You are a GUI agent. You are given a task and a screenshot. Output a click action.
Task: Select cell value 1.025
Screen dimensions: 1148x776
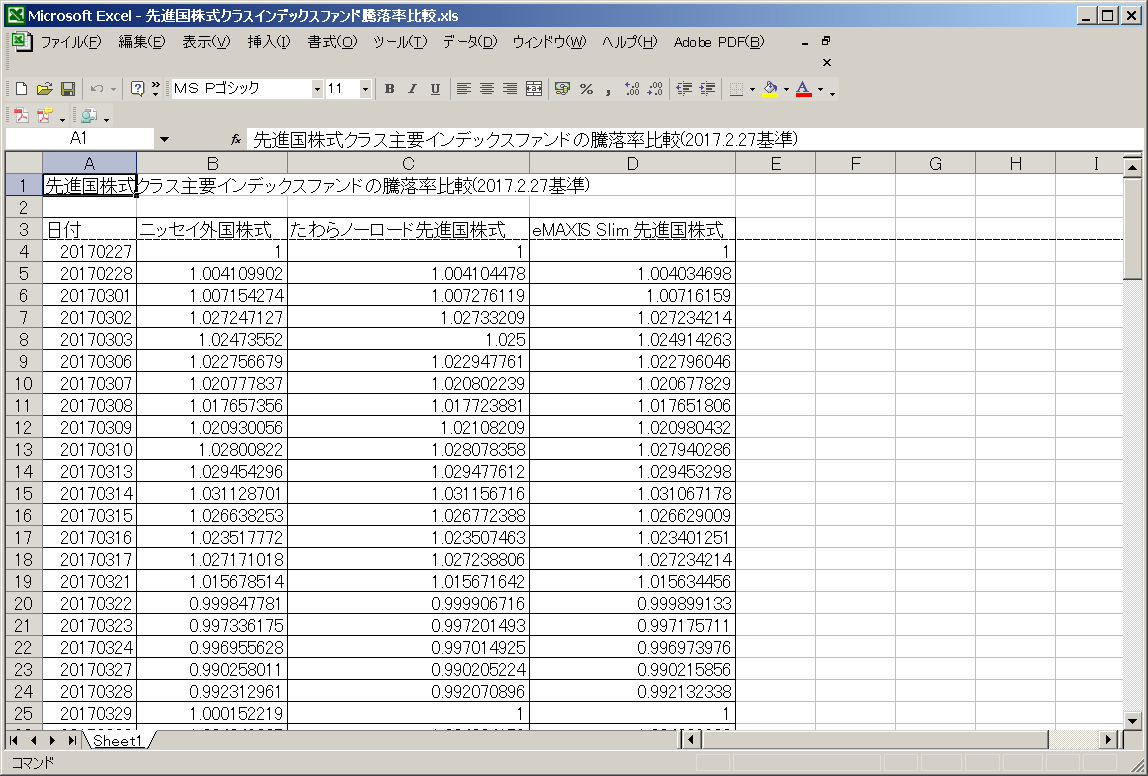tap(409, 339)
